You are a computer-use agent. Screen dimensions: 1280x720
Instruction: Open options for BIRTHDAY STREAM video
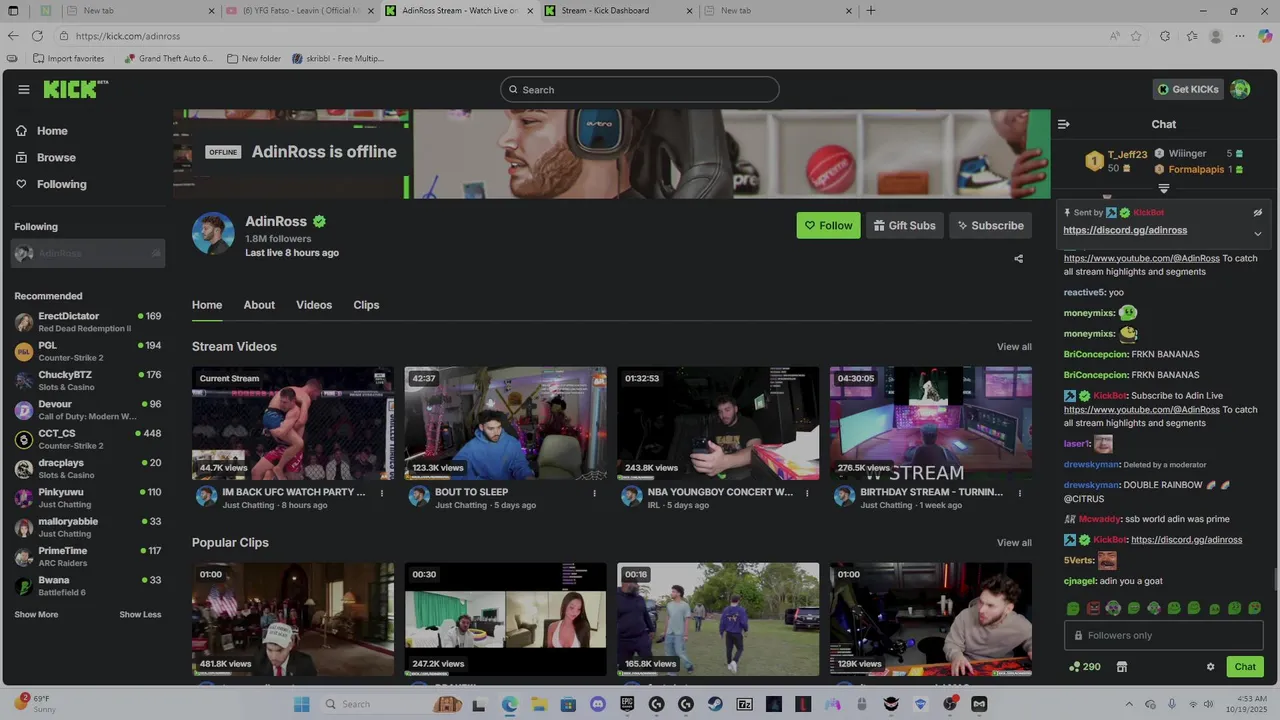coord(1020,493)
